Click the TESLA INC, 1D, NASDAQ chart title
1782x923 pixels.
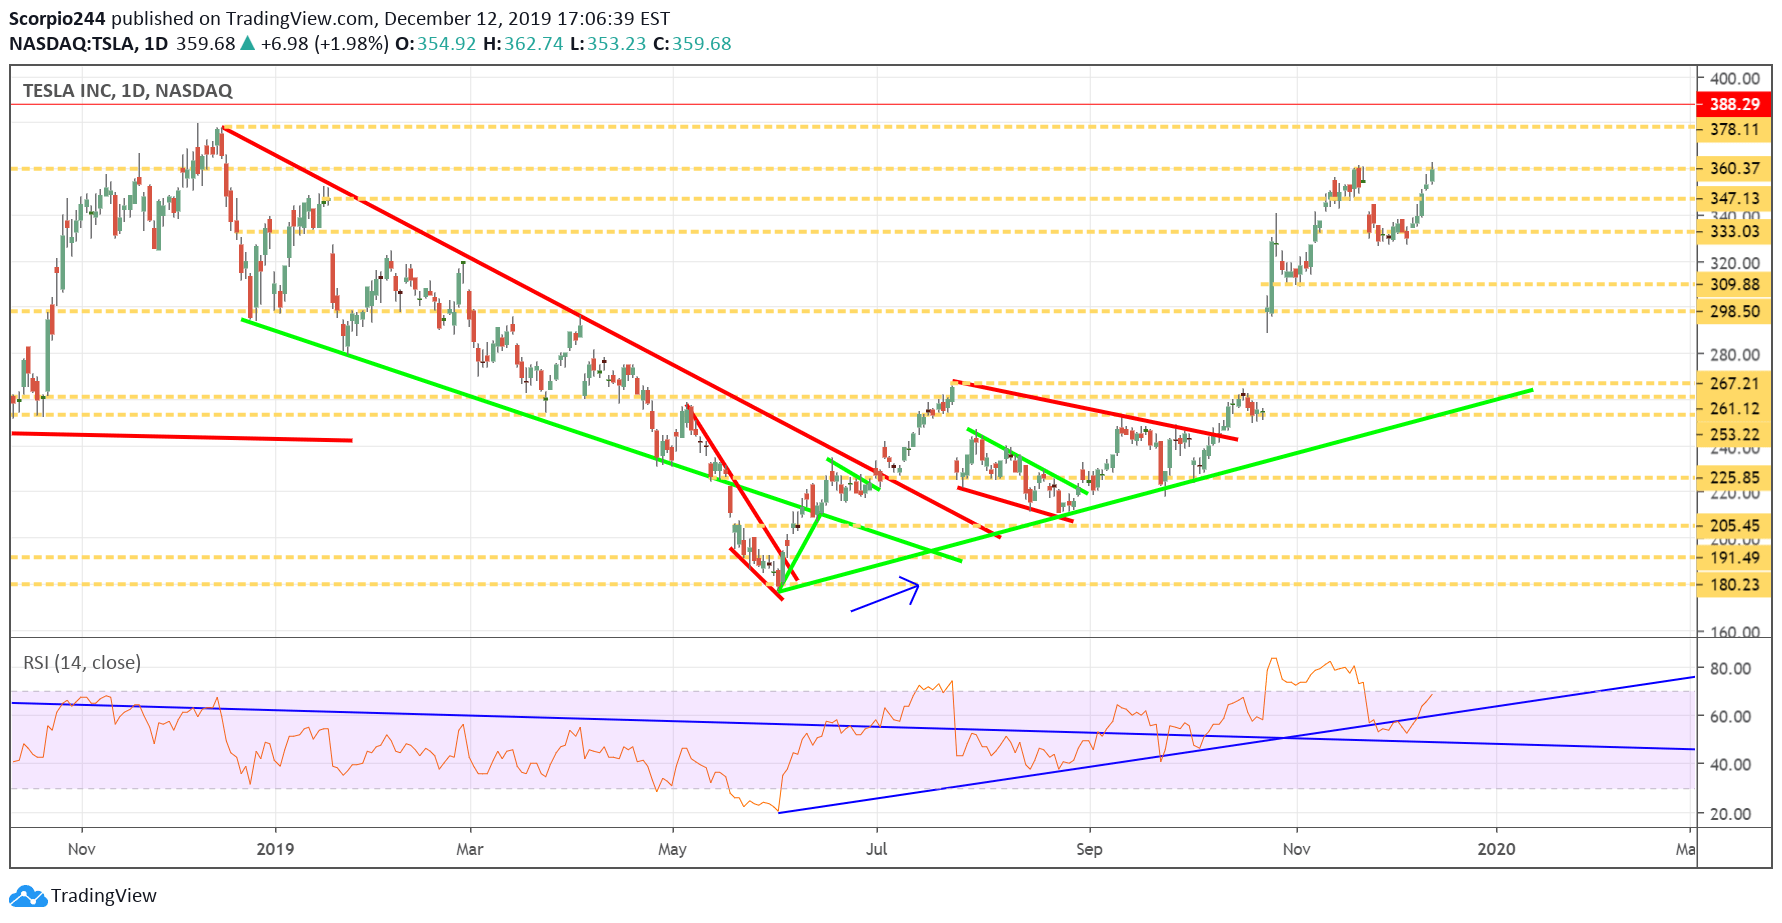click(128, 91)
